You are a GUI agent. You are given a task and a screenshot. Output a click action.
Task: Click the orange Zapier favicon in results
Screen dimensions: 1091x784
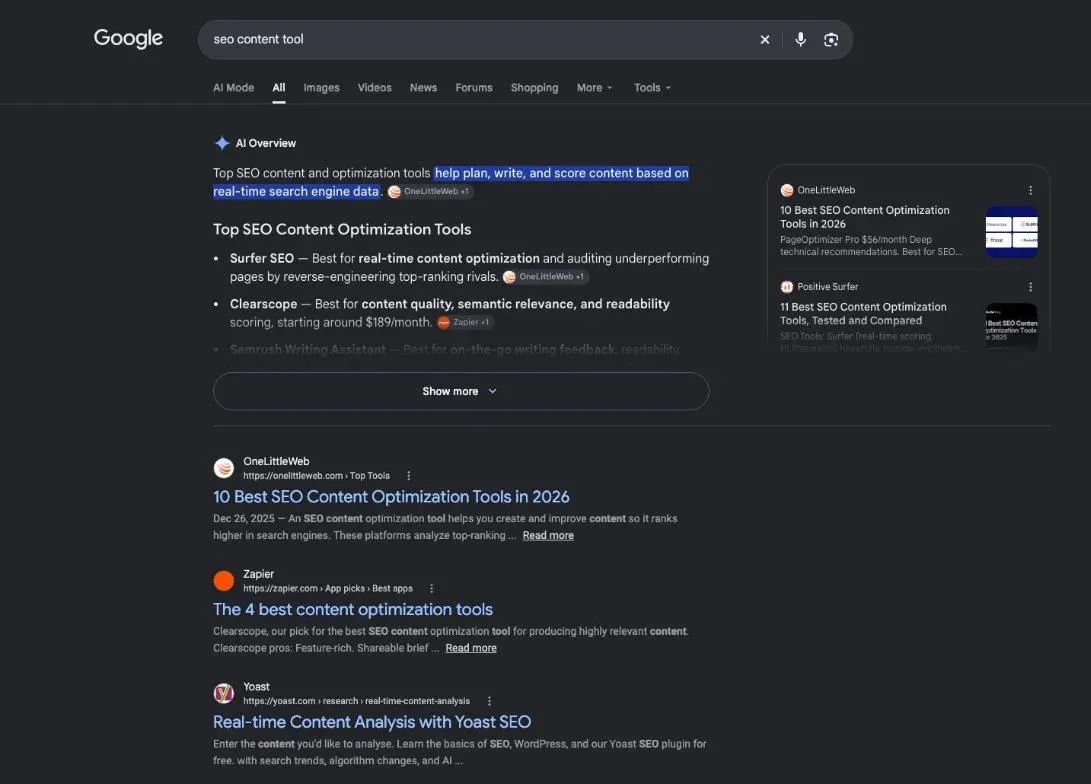(223, 581)
